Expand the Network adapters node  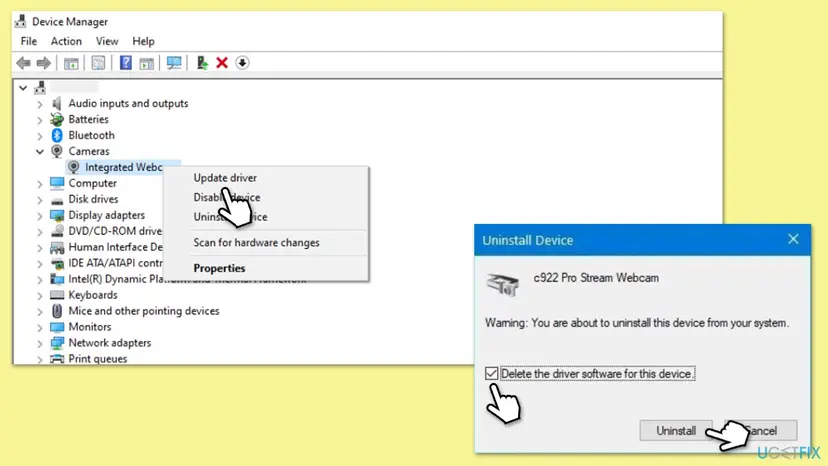[40, 343]
